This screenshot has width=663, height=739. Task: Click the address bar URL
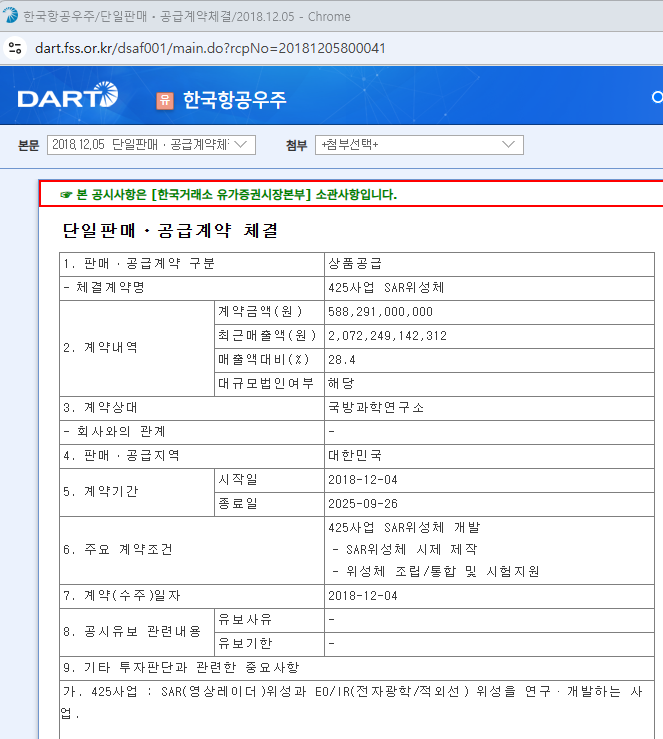[210, 48]
